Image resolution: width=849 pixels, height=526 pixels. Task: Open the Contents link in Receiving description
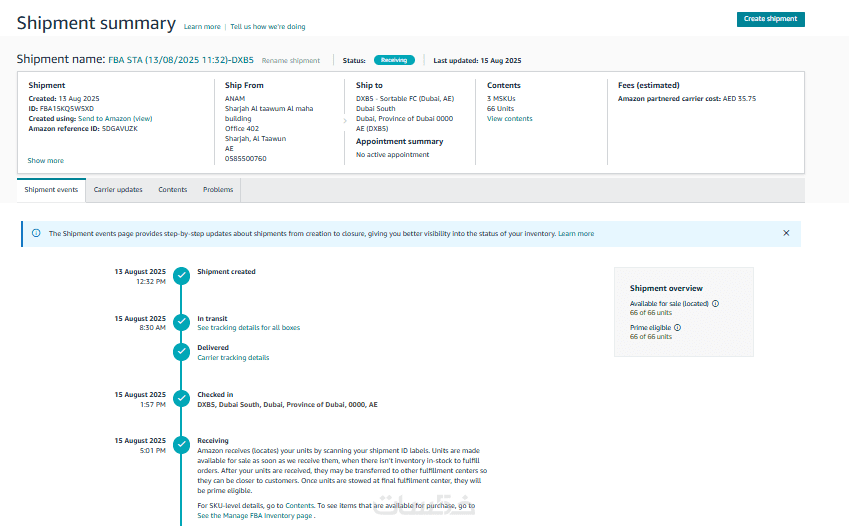click(x=299, y=505)
